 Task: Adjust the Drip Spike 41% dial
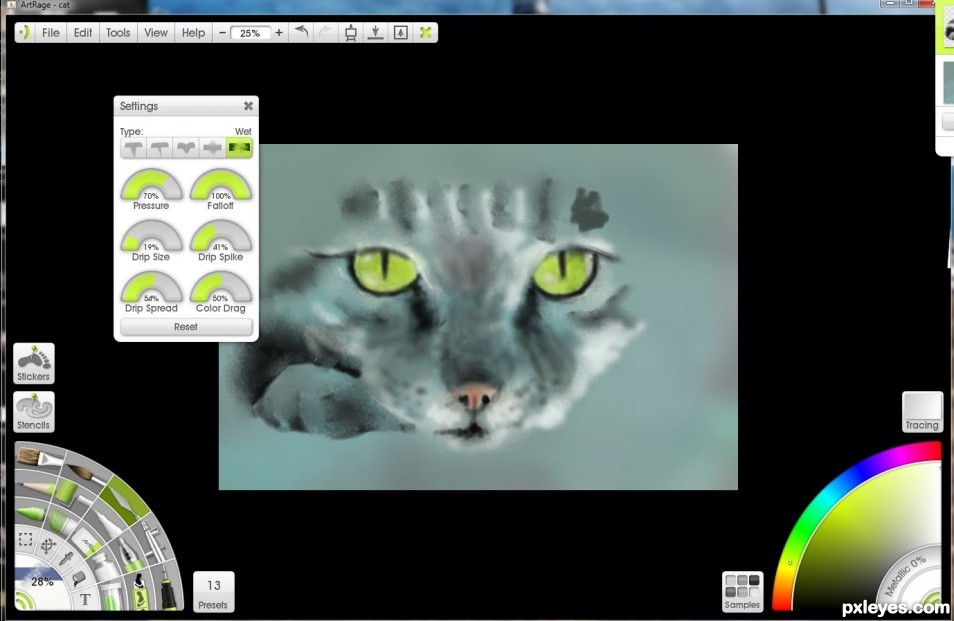[x=221, y=236]
